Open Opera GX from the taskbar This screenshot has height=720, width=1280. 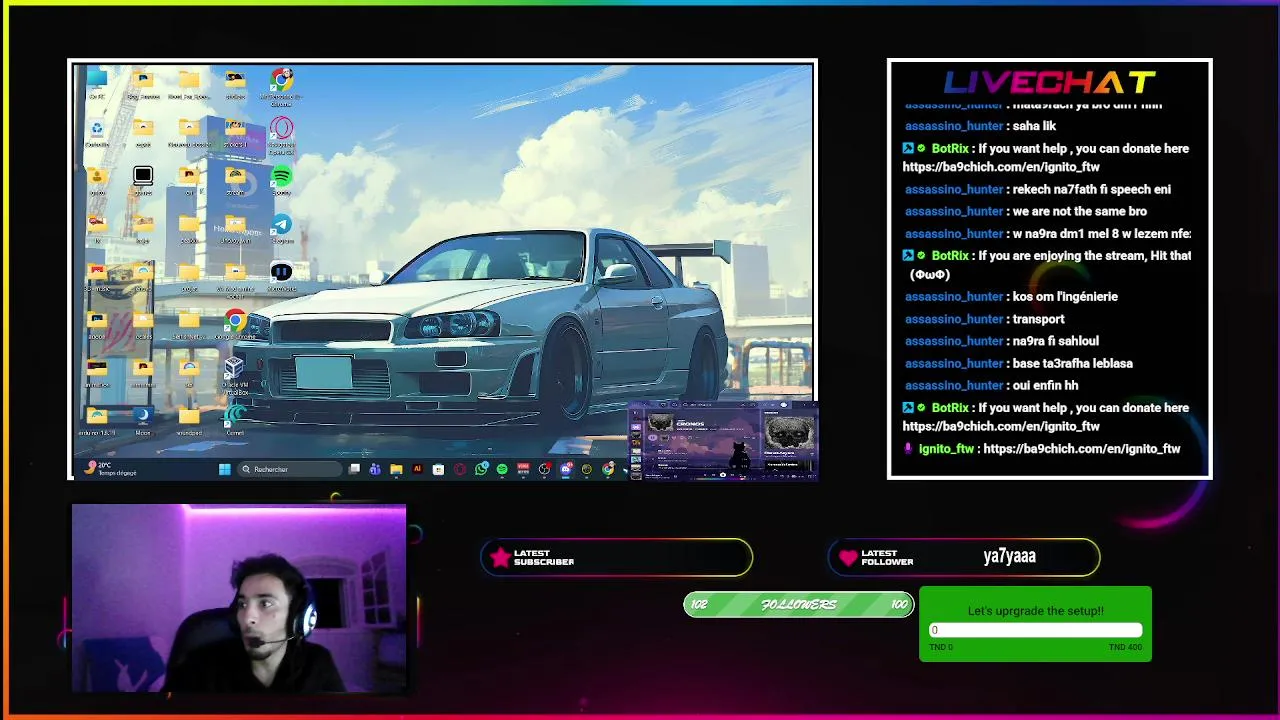459,469
